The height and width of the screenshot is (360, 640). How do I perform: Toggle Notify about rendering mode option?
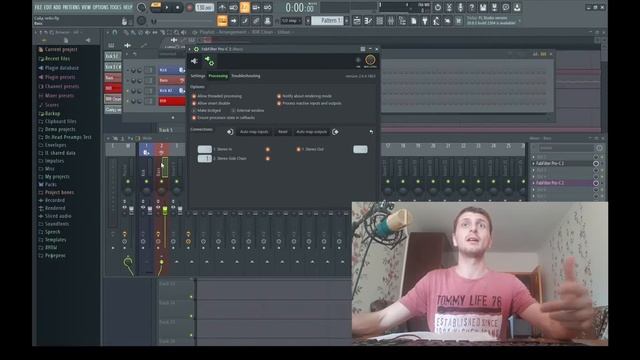279,96
